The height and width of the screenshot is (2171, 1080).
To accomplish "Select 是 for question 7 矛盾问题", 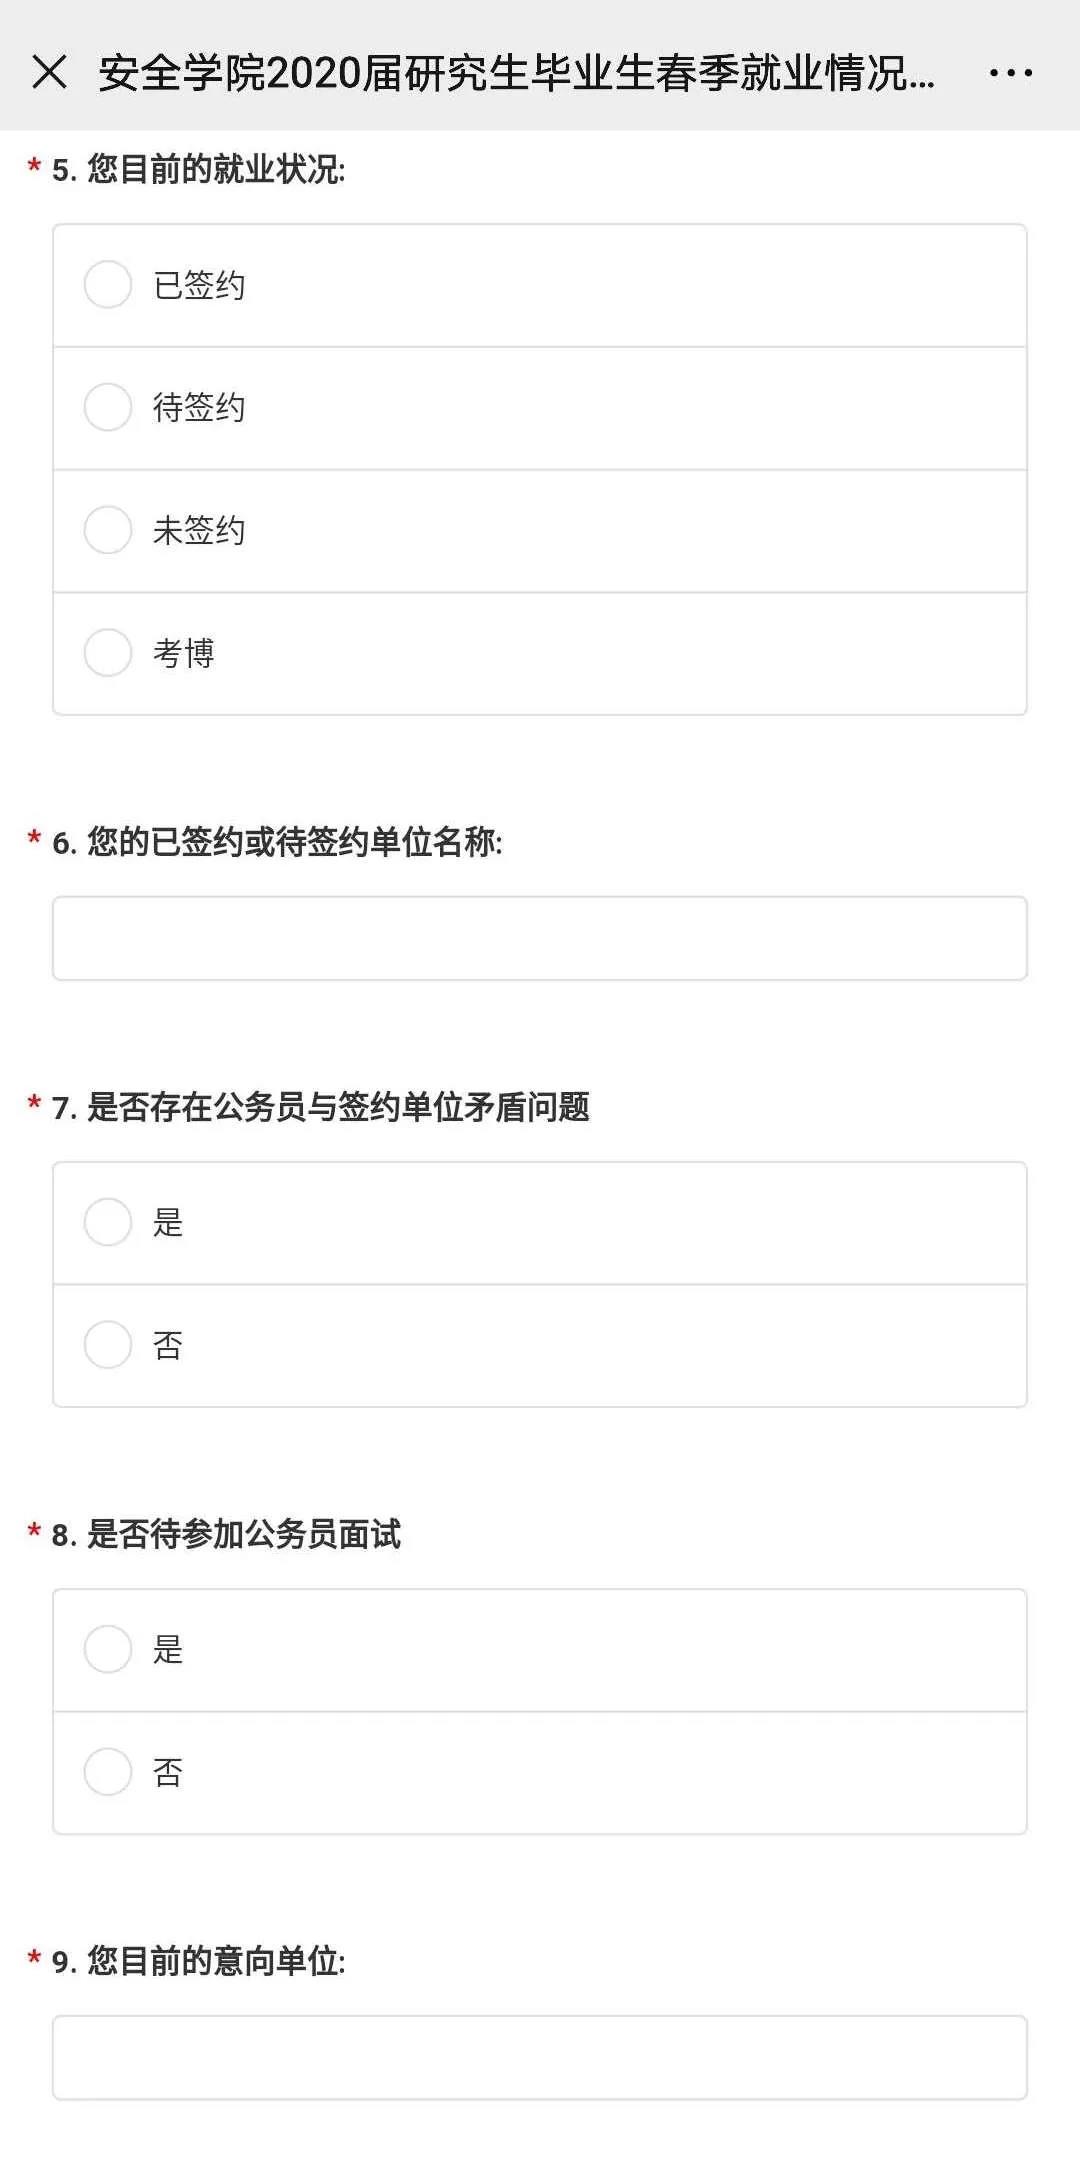I will pyautogui.click(x=108, y=1222).
